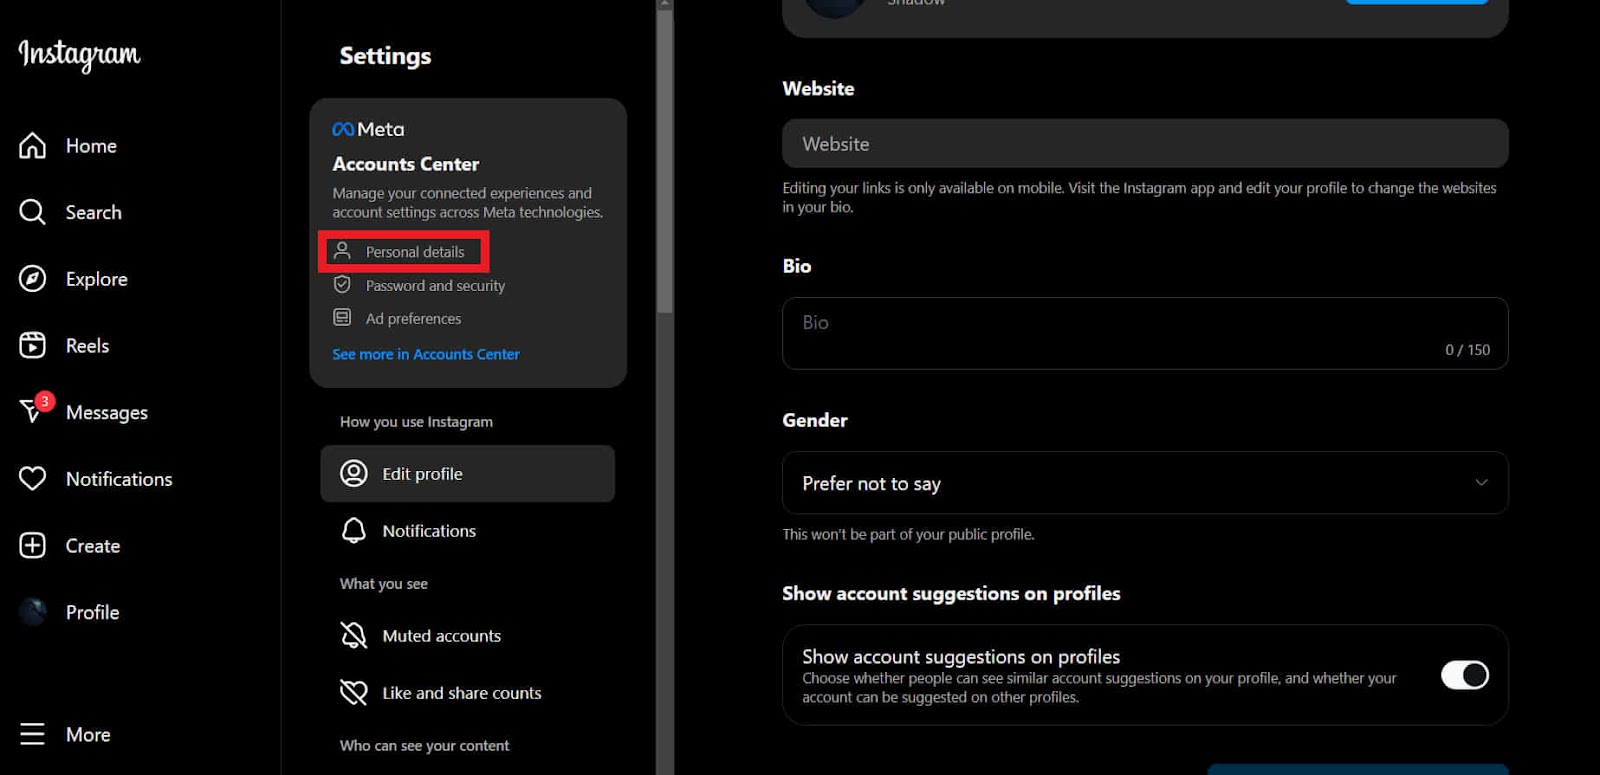Open Ad preferences link
The width and height of the screenshot is (1600, 775).
(413, 318)
